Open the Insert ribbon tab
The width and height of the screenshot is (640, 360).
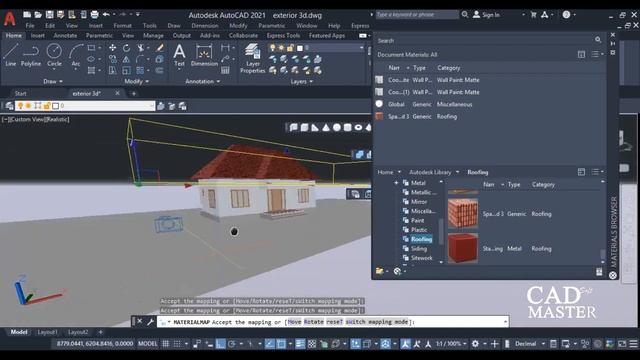tap(38, 36)
